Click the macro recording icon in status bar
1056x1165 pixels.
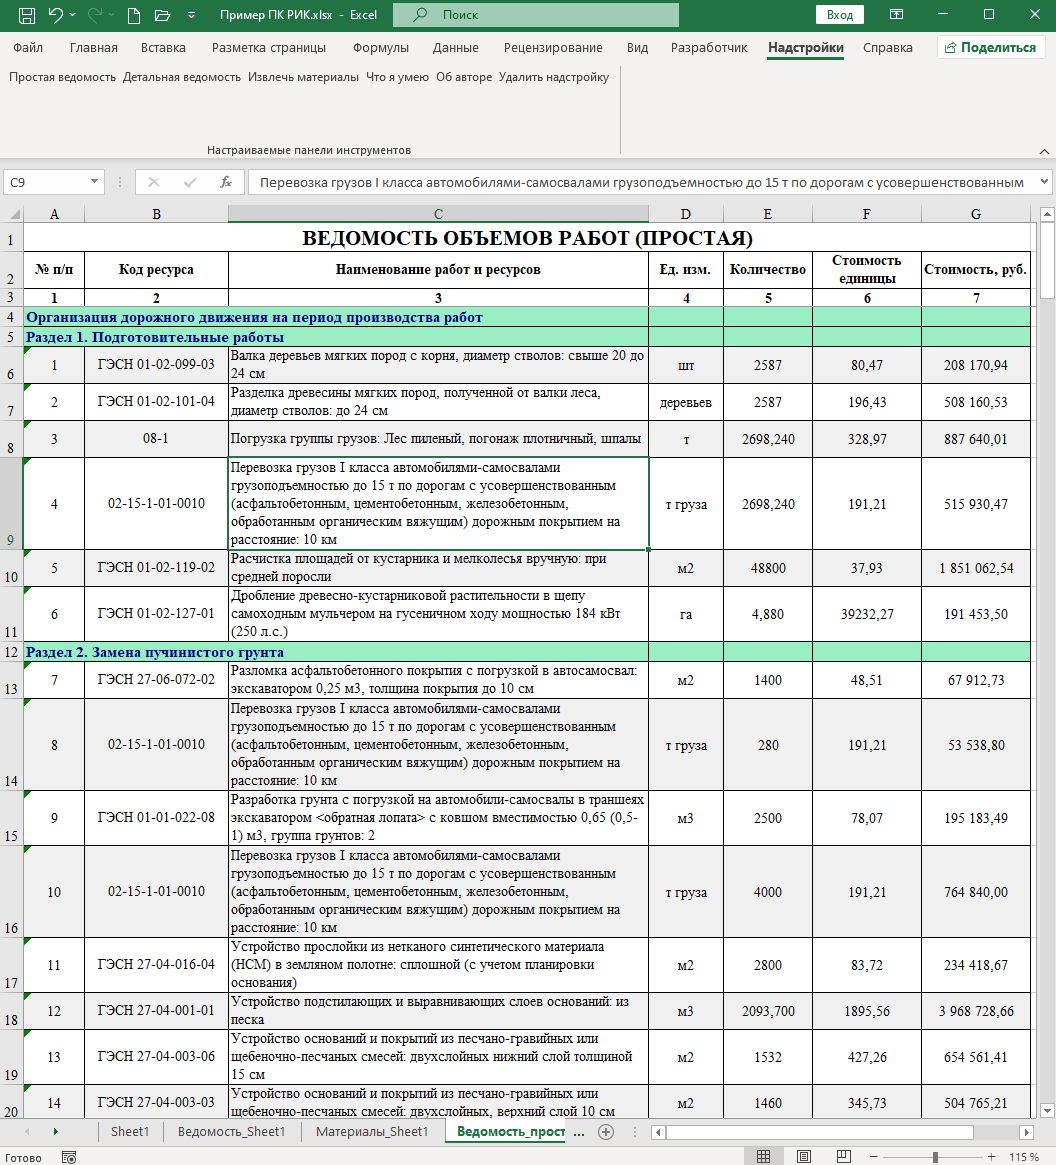(x=68, y=1157)
